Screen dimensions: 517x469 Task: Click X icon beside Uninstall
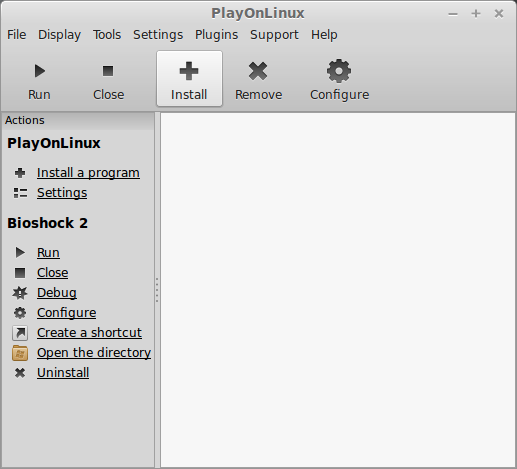pyautogui.click(x=20, y=373)
